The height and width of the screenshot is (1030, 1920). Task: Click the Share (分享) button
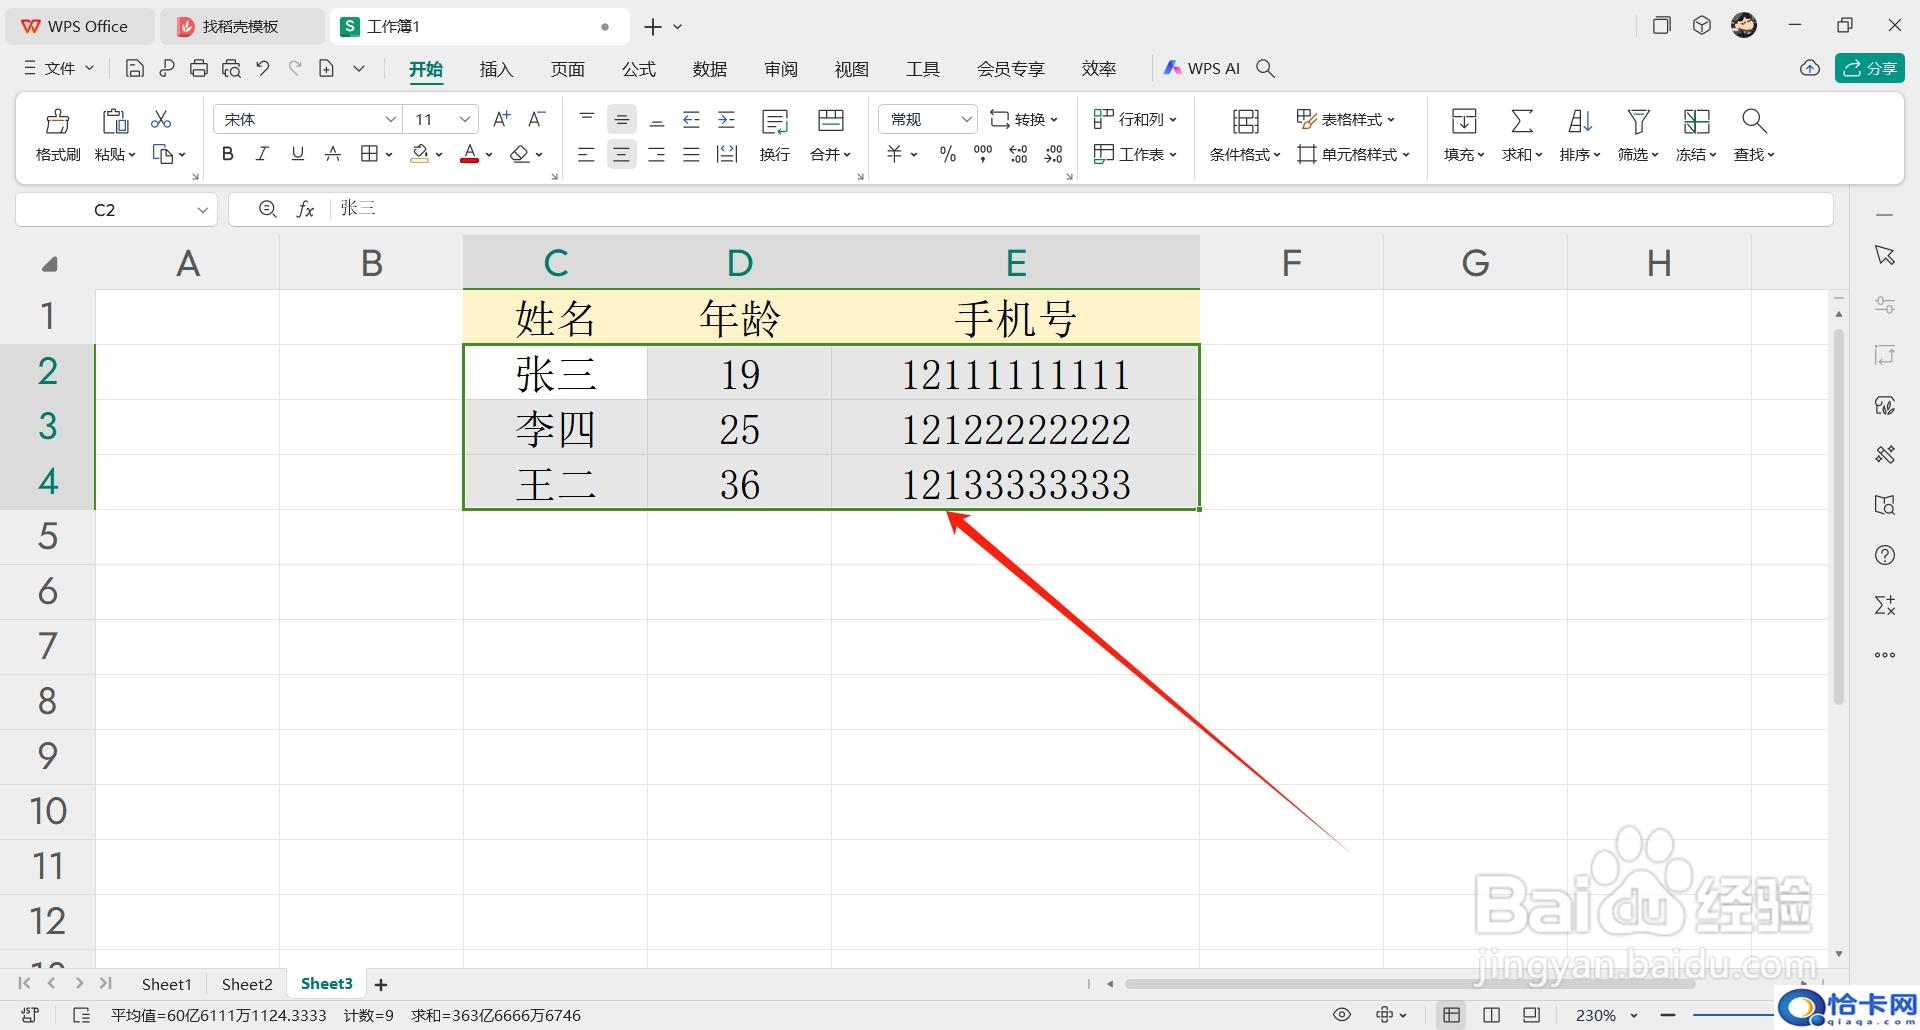pos(1870,68)
